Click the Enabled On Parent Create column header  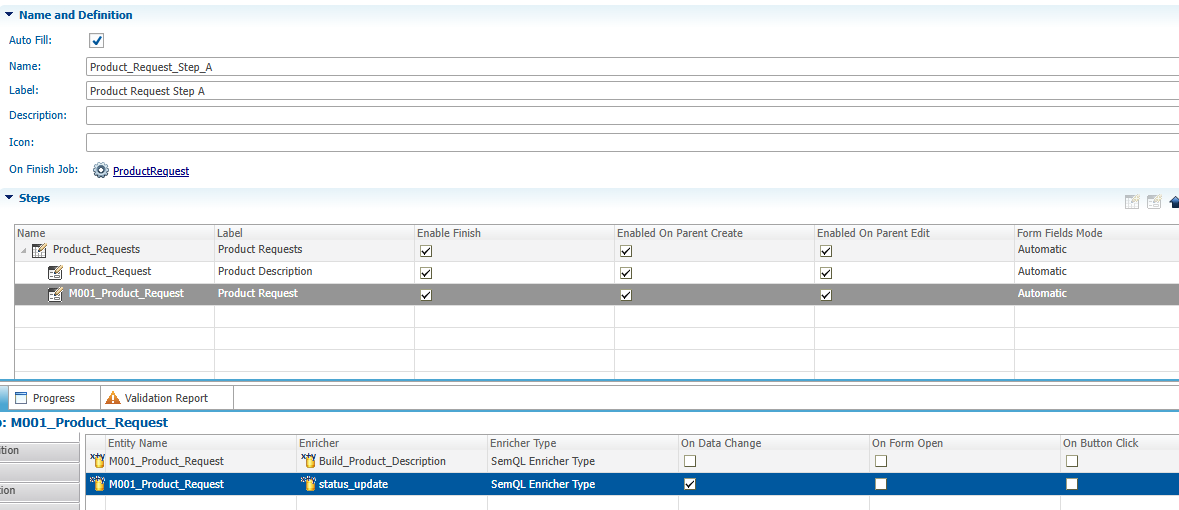714,233
